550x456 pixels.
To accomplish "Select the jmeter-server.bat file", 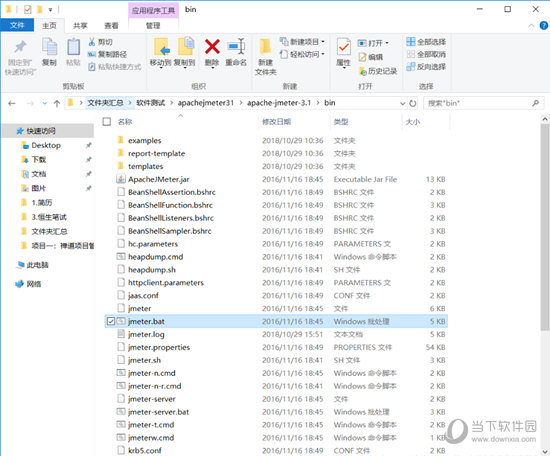I will pyautogui.click(x=159, y=412).
